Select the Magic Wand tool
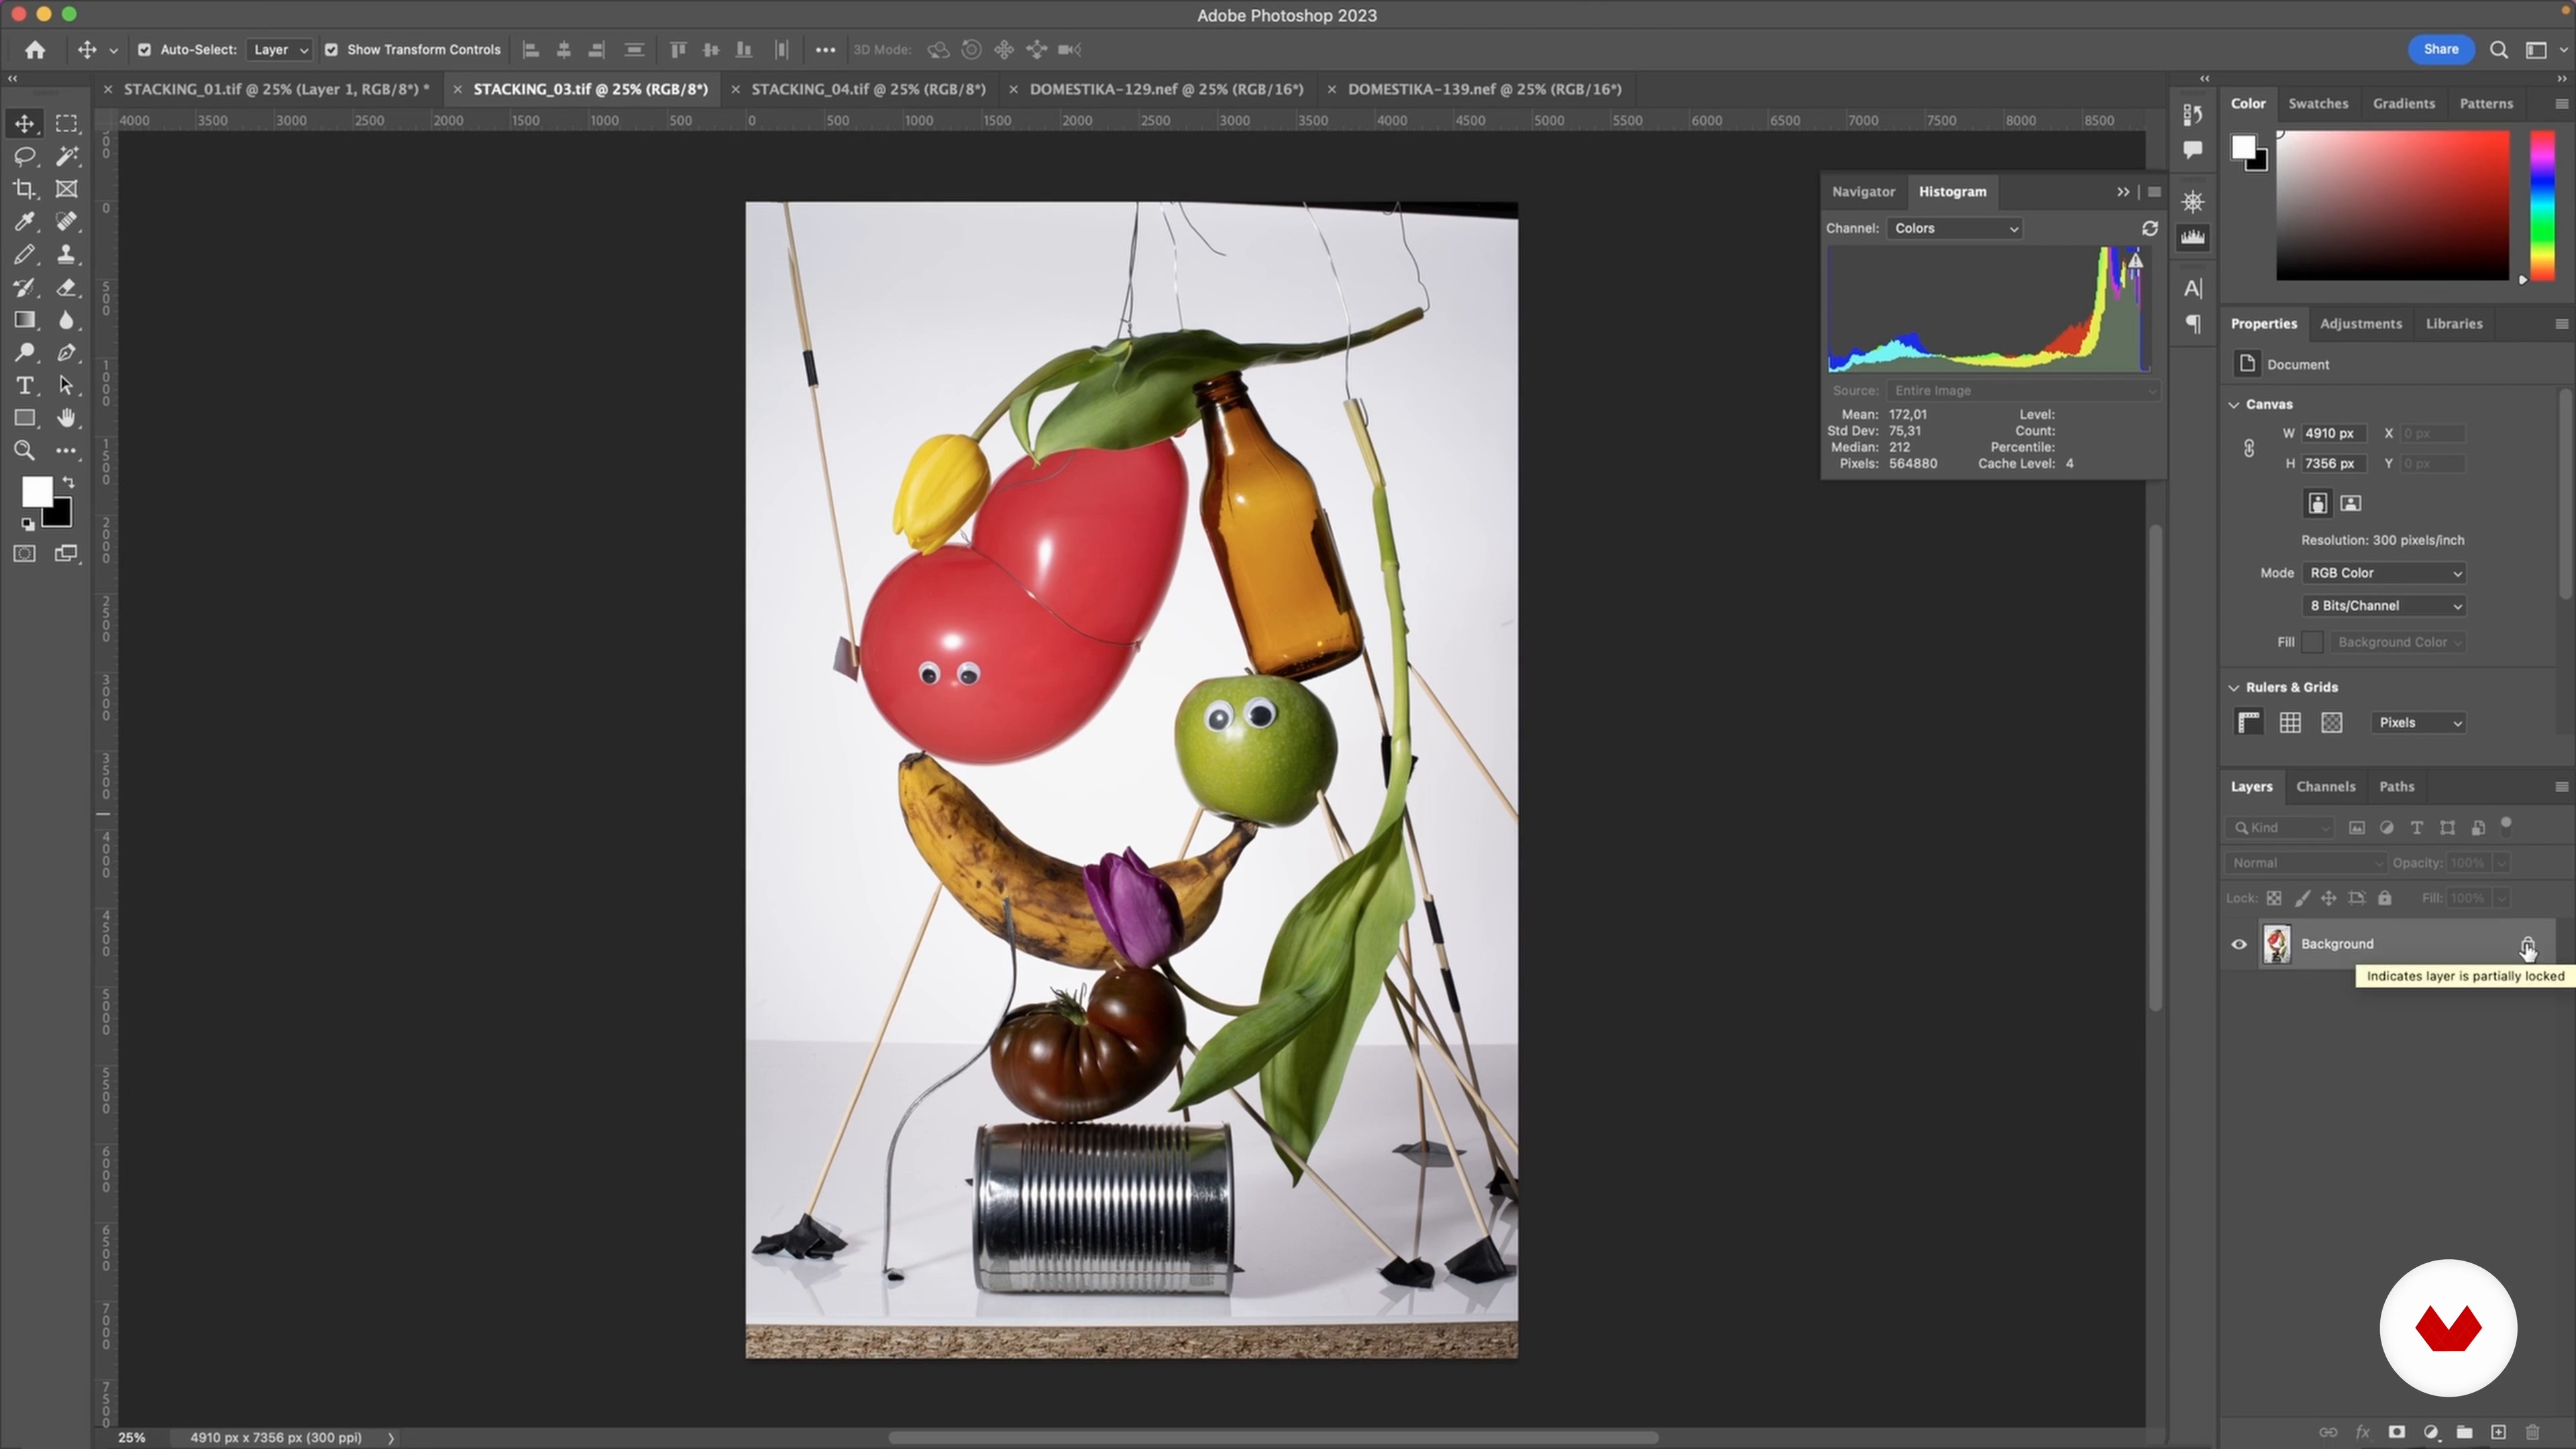The image size is (2576, 1449). click(x=66, y=156)
